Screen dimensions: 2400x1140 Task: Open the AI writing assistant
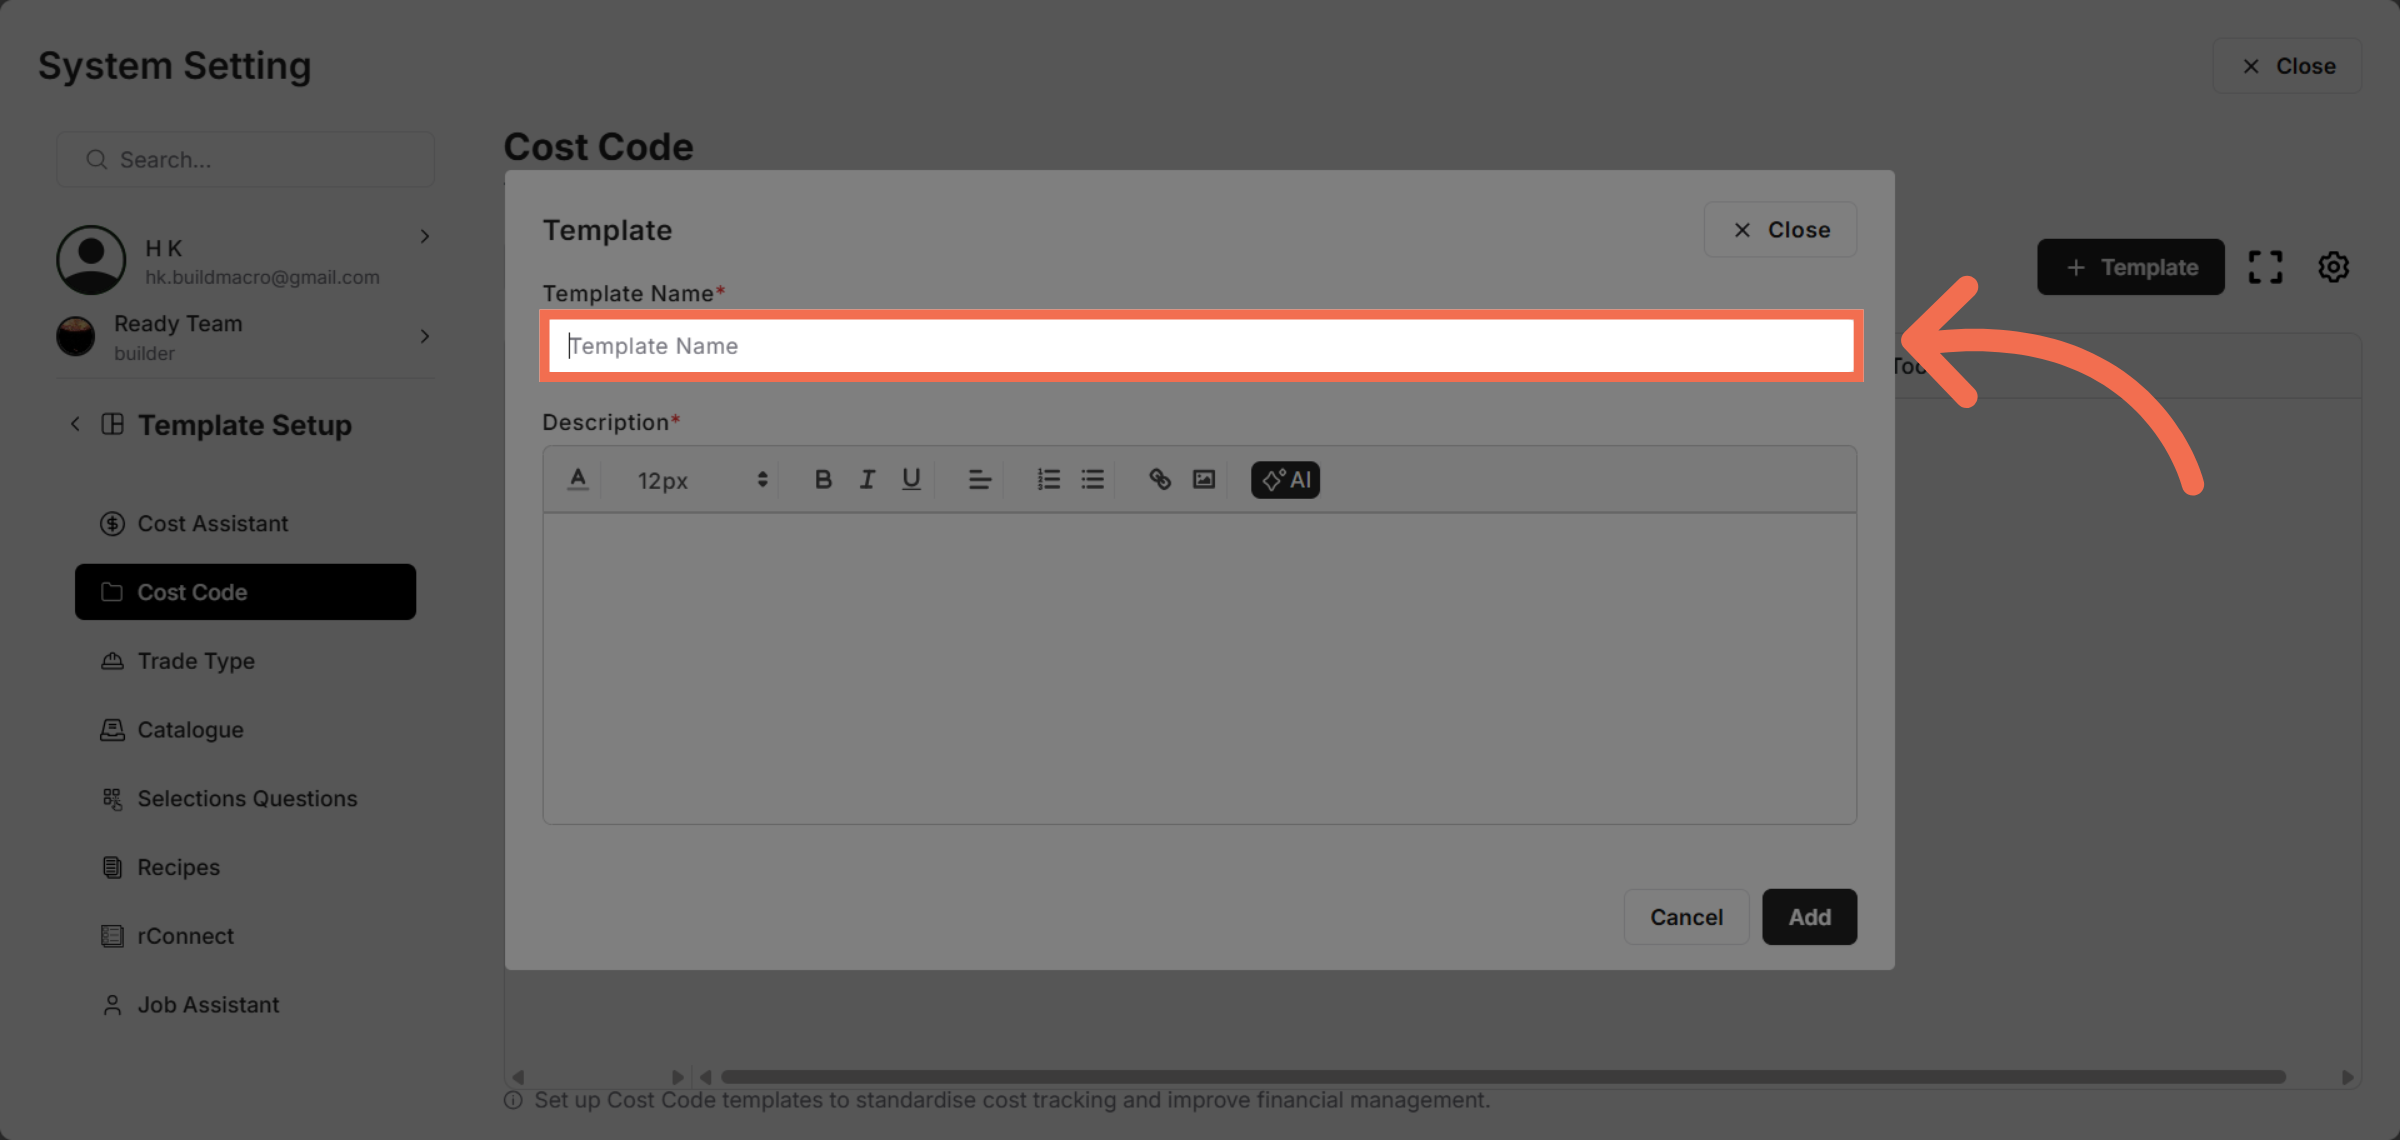[1285, 480]
